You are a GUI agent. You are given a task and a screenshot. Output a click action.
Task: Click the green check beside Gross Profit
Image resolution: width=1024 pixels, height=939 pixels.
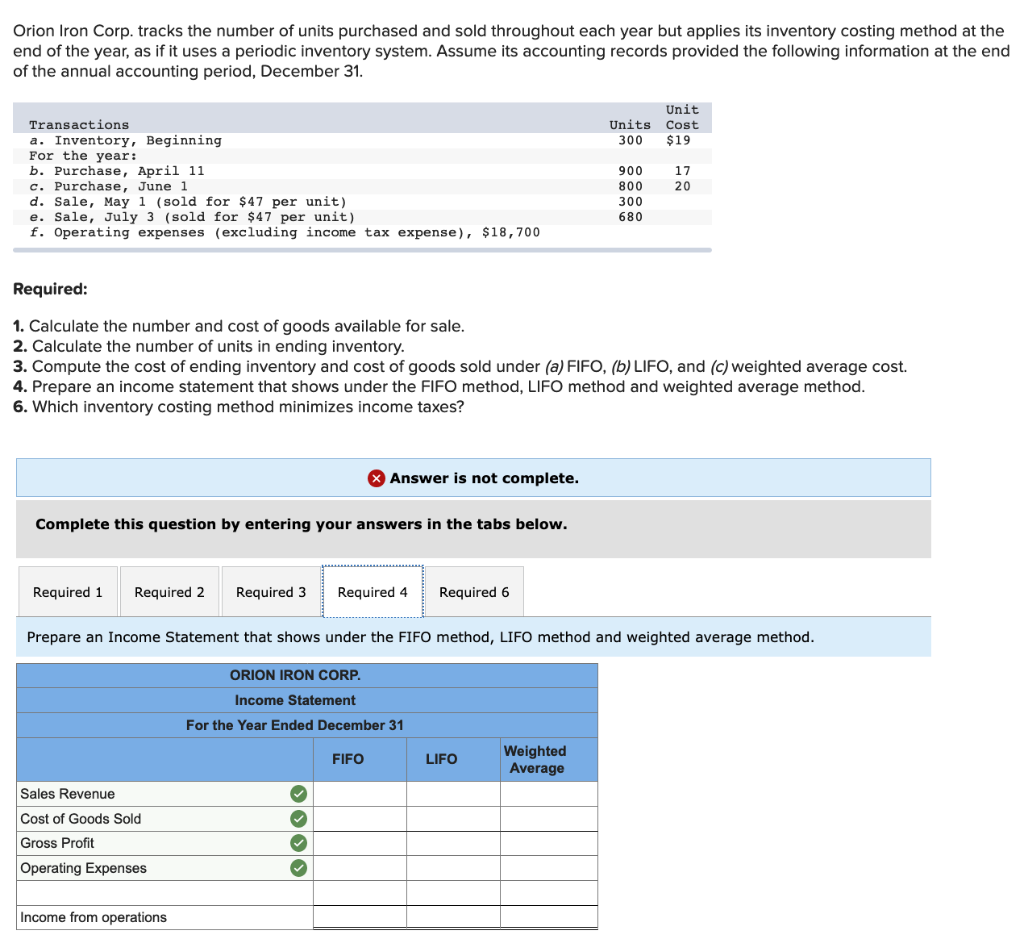coord(298,843)
